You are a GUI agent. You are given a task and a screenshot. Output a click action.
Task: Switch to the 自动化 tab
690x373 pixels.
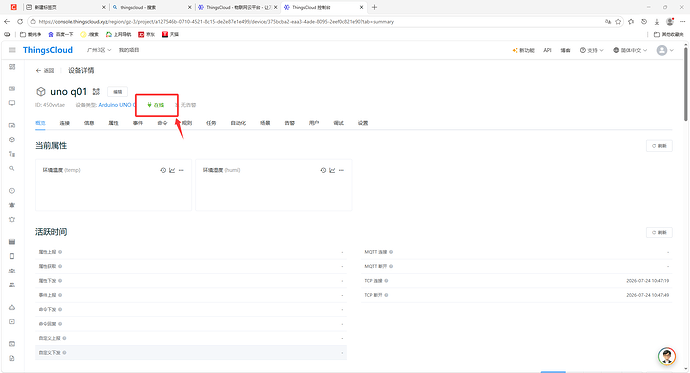(x=238, y=123)
